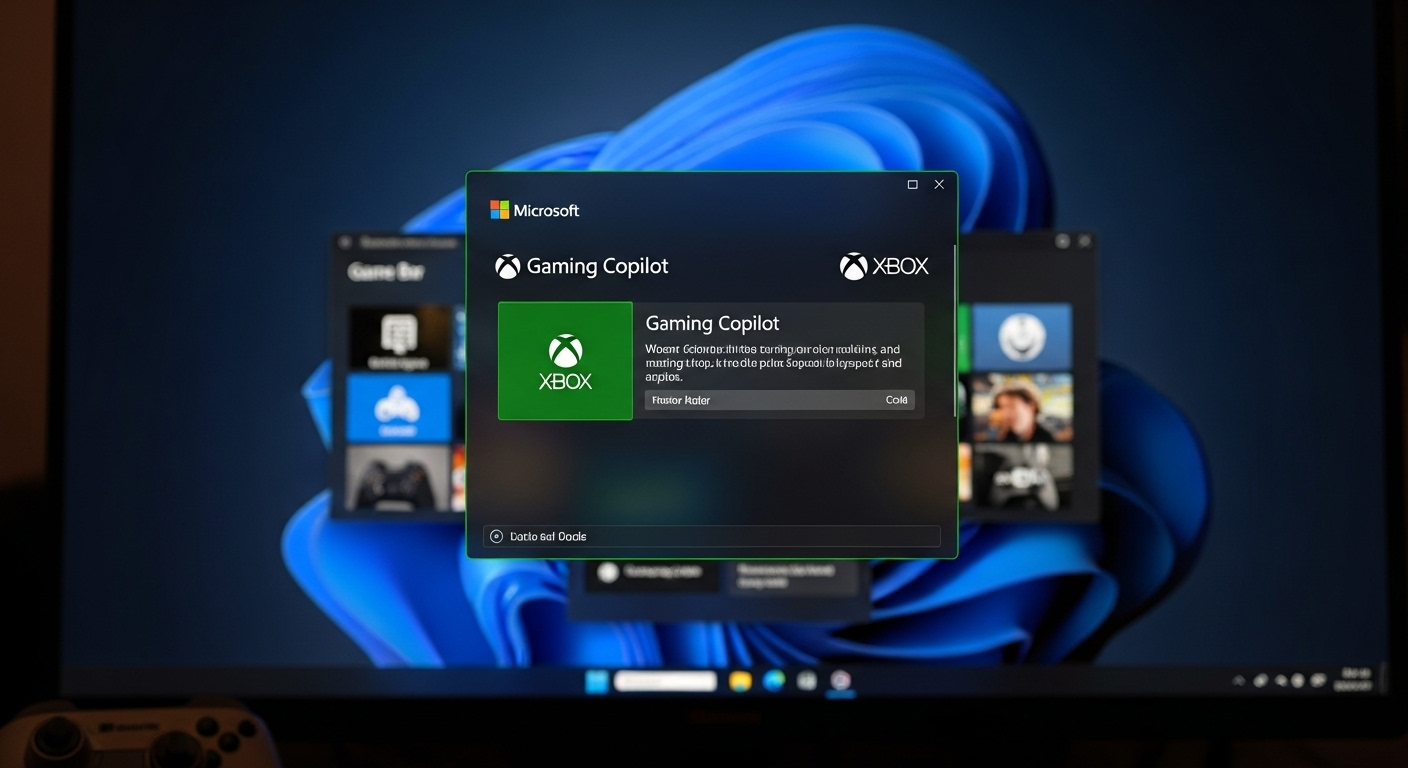Viewport: 1408px width, 768px height.
Task: Open the black gamepad tile in Game Bar
Action: click(x=398, y=480)
